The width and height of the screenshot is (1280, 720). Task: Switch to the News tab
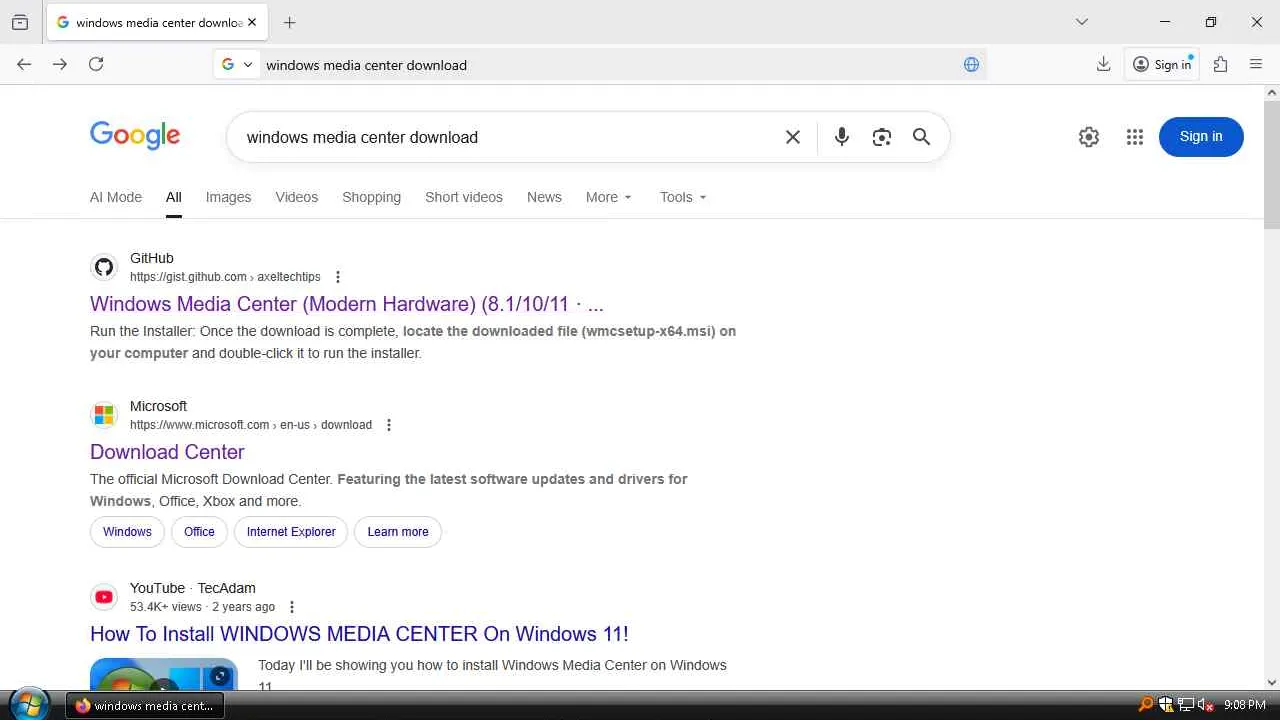click(544, 197)
